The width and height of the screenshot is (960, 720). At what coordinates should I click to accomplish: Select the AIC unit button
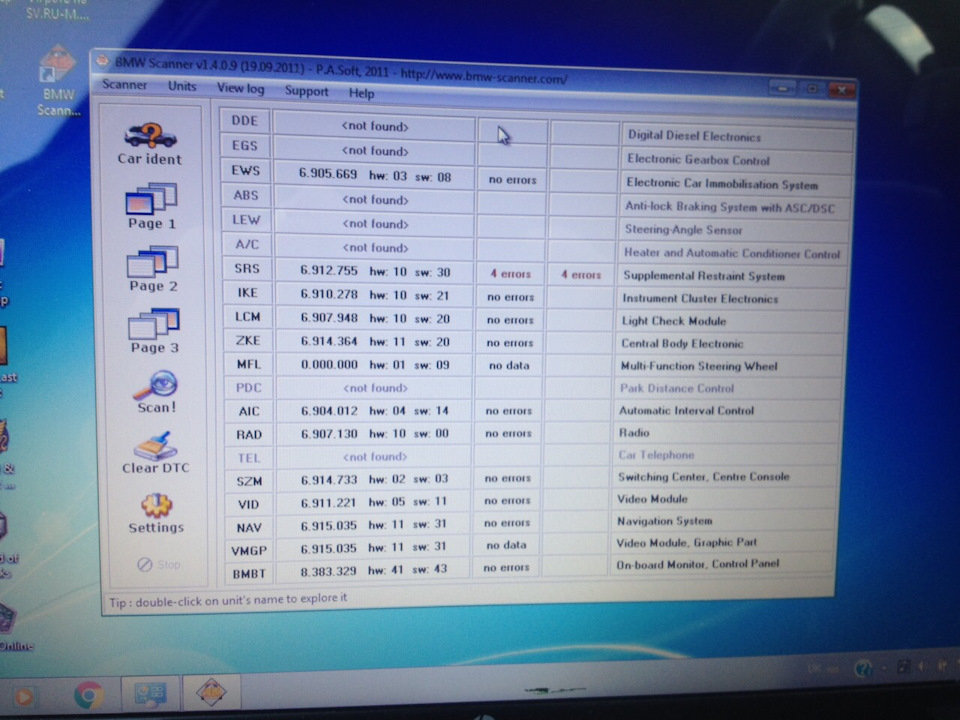click(x=249, y=411)
